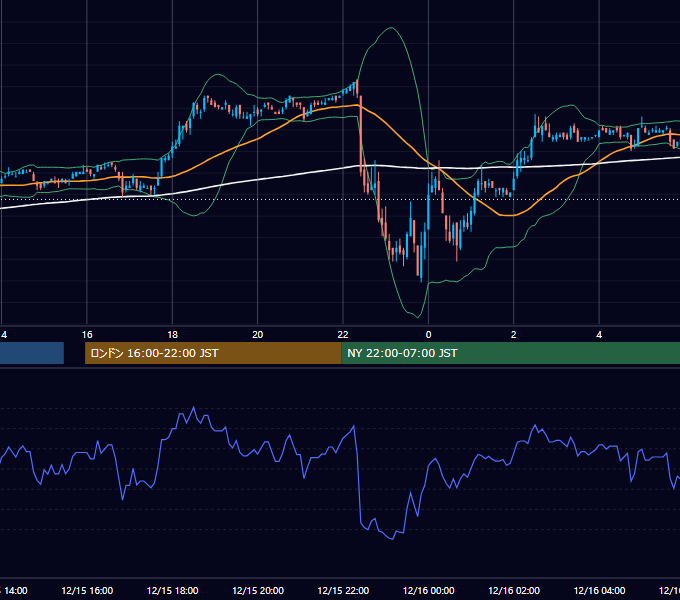Select the ロンドン 16:00-22:00 JST session bar
Screen dimensions: 680x600
(x=213, y=353)
